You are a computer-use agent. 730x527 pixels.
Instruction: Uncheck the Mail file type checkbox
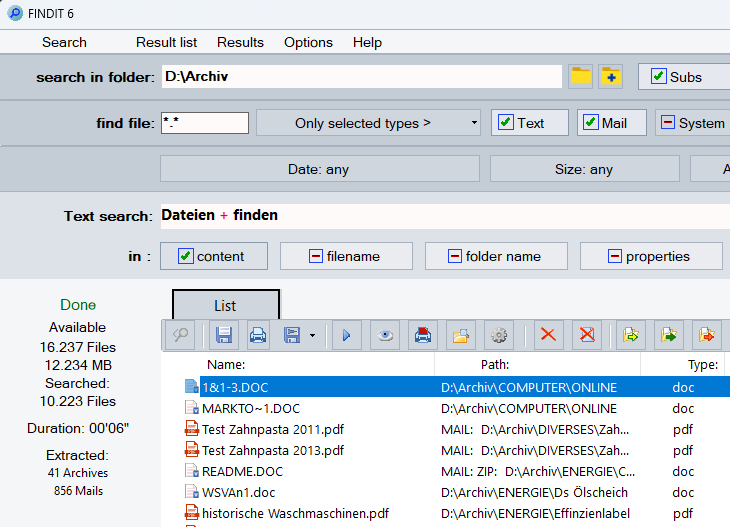pyautogui.click(x=589, y=123)
